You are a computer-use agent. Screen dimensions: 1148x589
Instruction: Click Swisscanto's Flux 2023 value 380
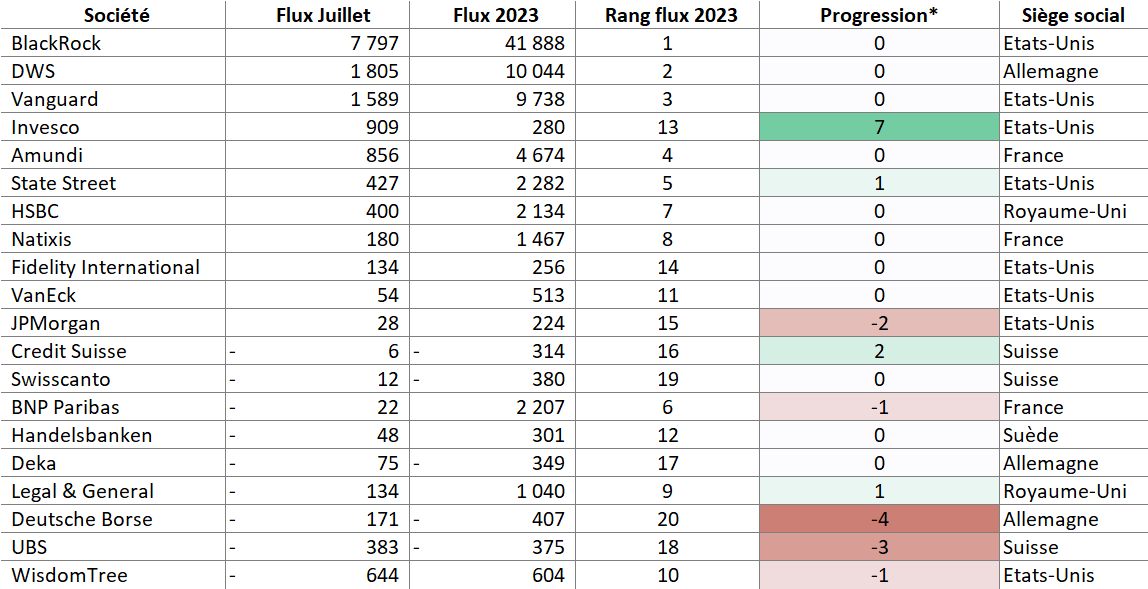548,379
